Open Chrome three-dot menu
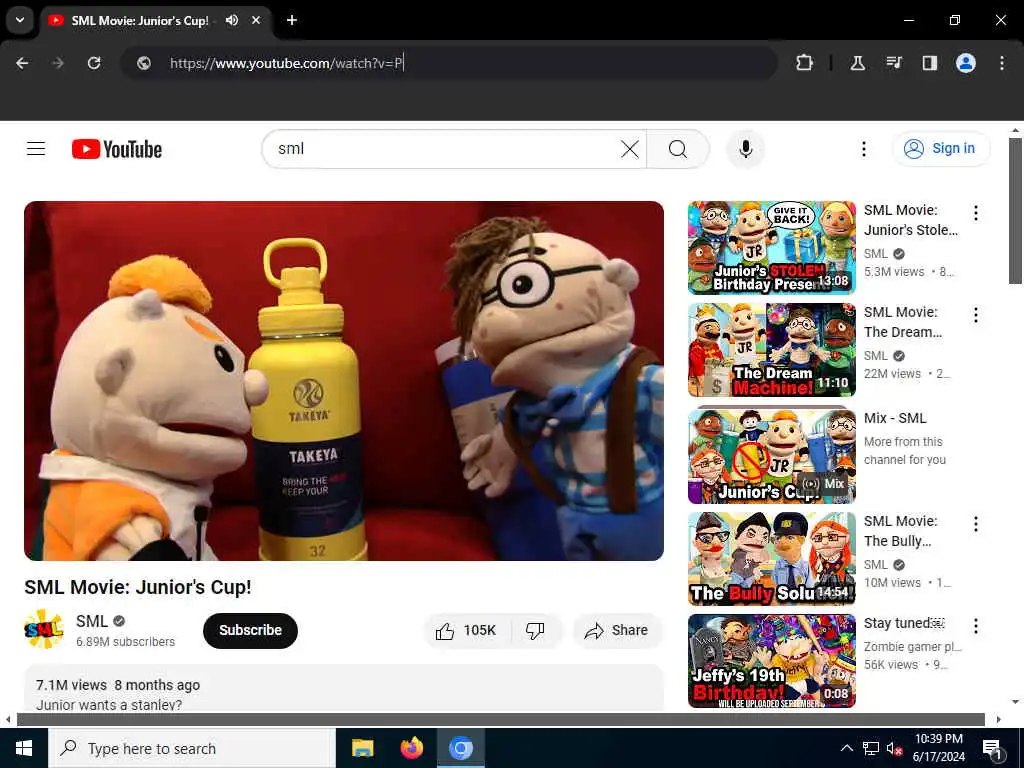The width and height of the screenshot is (1024, 768). [x=1002, y=63]
